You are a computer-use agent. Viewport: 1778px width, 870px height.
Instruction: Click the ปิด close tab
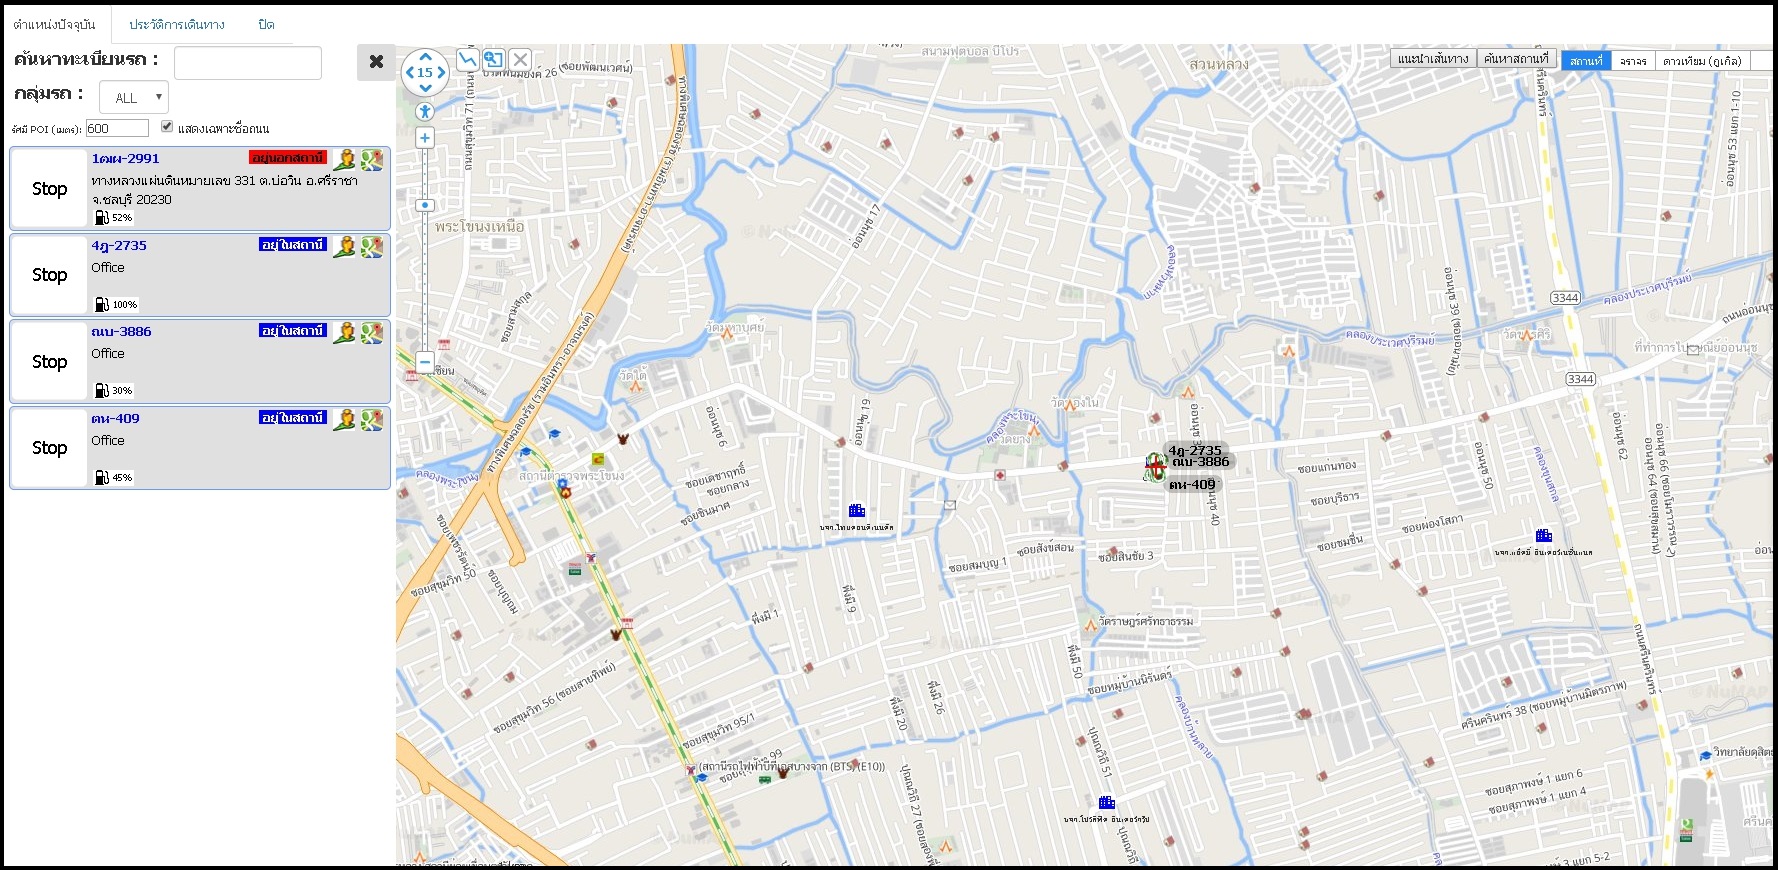(x=266, y=24)
